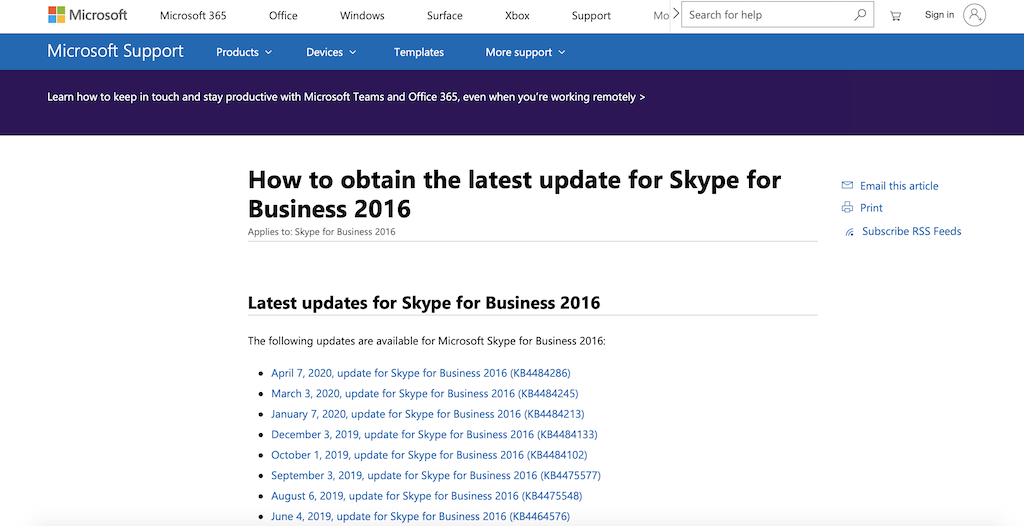Open the June 4, 2019 update KB4464576
The image size is (1024, 526).
(421, 516)
